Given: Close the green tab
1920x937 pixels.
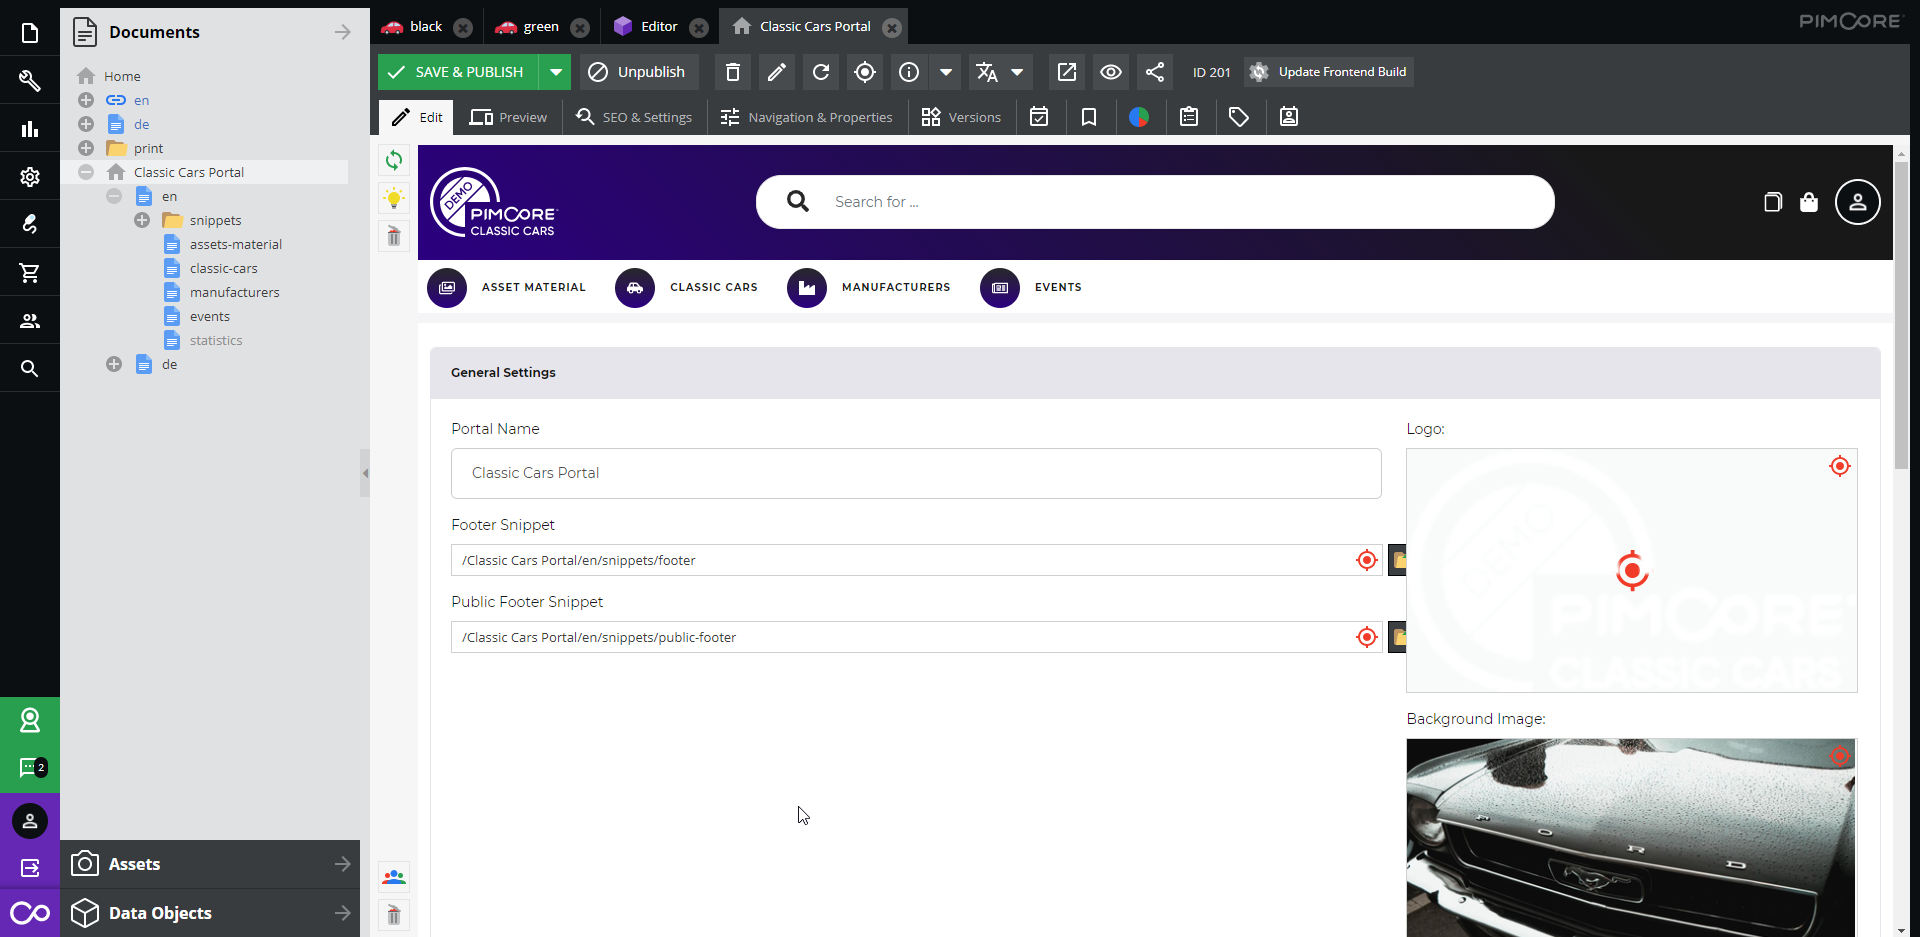Looking at the screenshot, I should [x=580, y=28].
